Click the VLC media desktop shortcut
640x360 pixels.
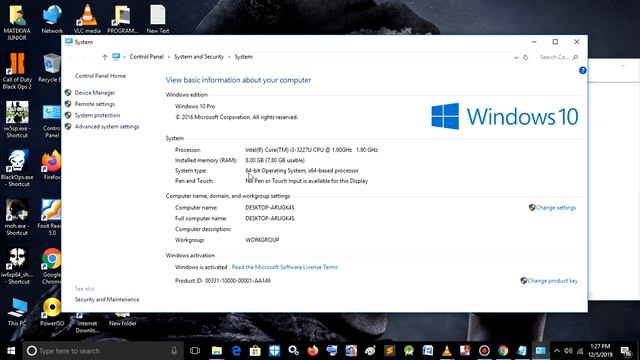[87, 19]
